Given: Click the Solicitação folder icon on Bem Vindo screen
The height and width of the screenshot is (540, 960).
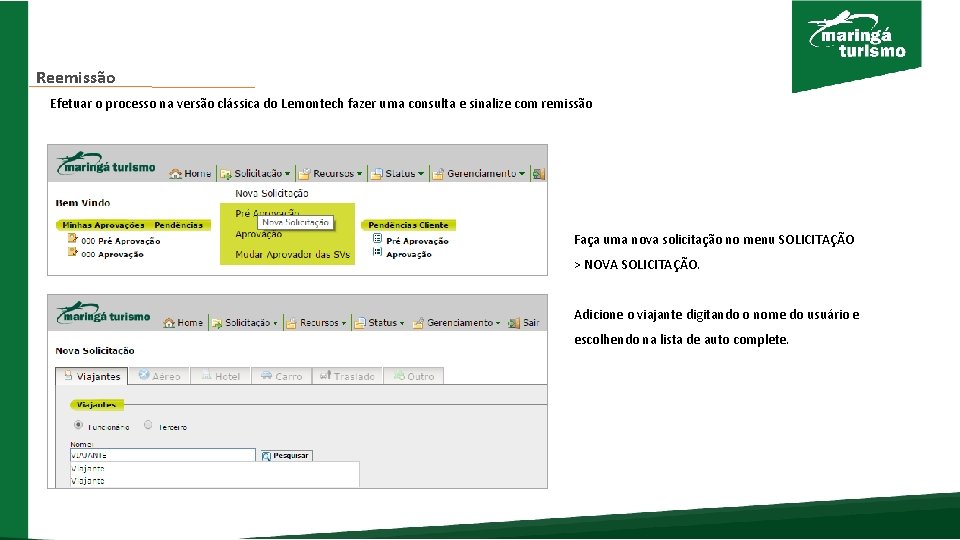Looking at the screenshot, I should click(x=226, y=174).
